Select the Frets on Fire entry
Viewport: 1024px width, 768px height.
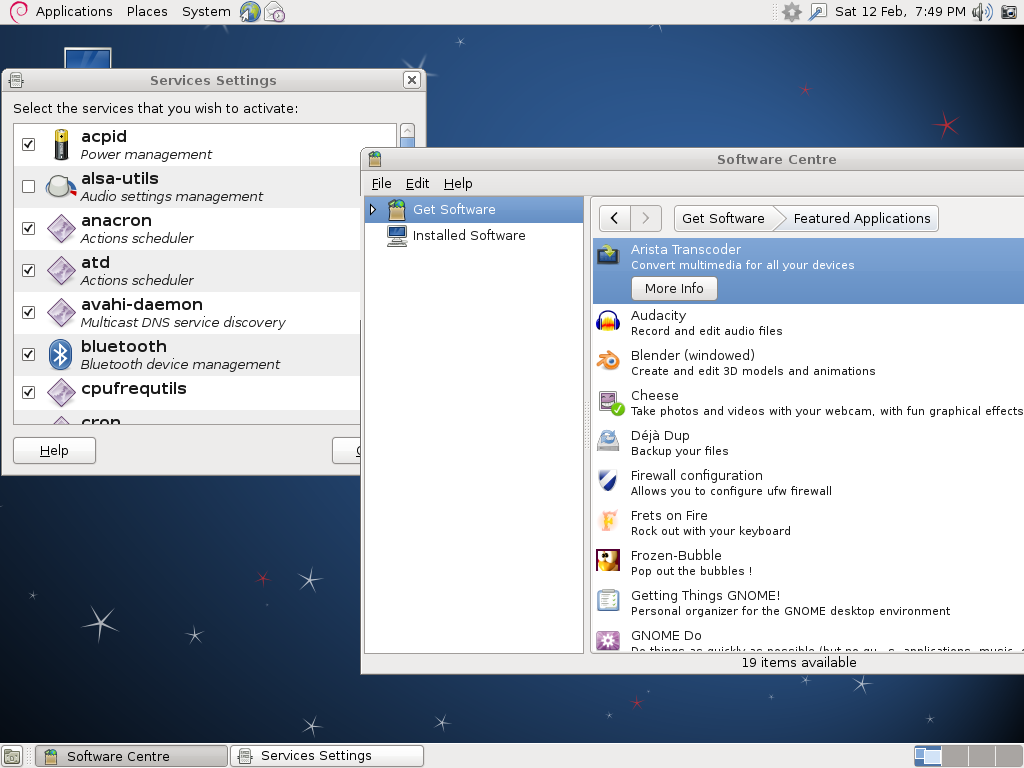click(x=808, y=522)
